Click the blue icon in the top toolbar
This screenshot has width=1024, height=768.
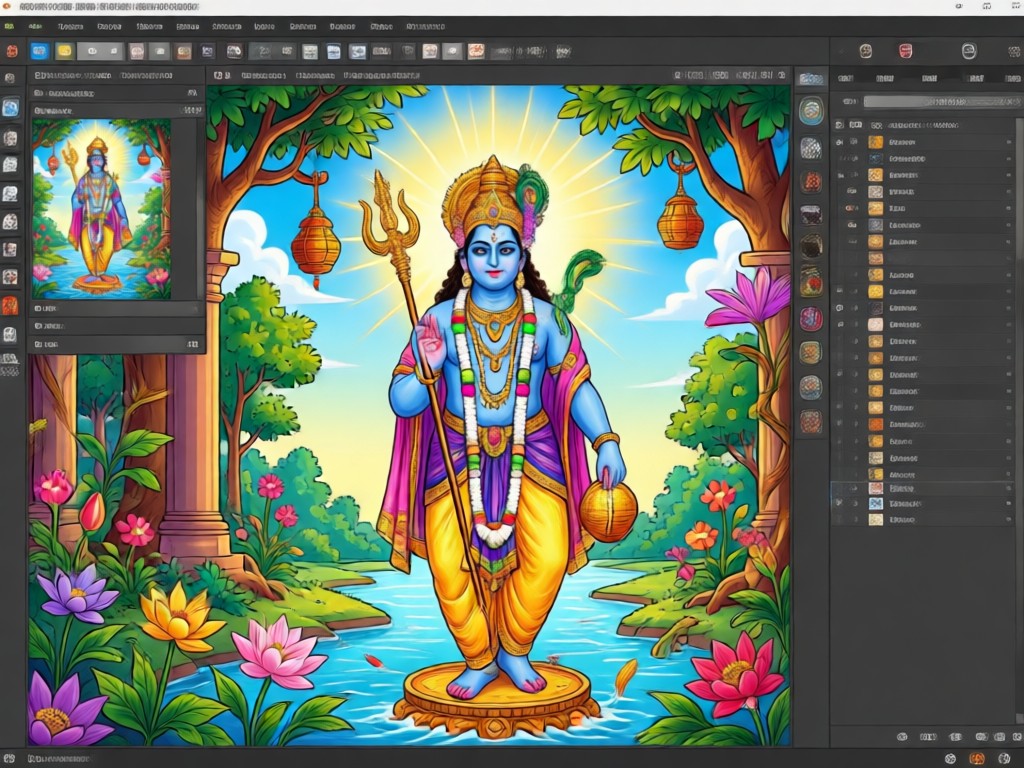click(x=39, y=51)
